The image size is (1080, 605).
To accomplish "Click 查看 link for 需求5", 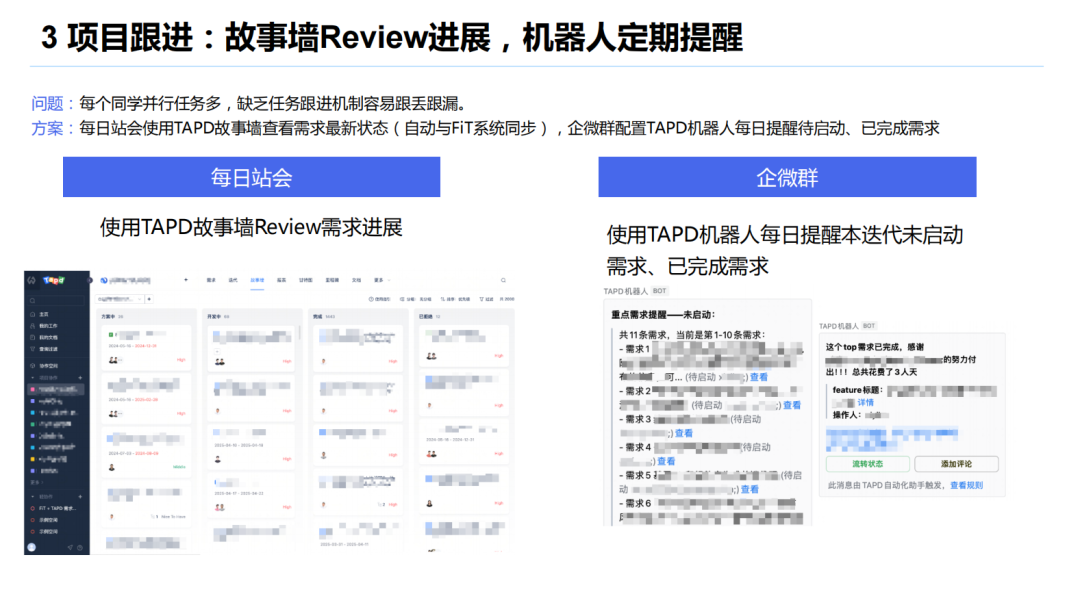I will (x=749, y=489).
